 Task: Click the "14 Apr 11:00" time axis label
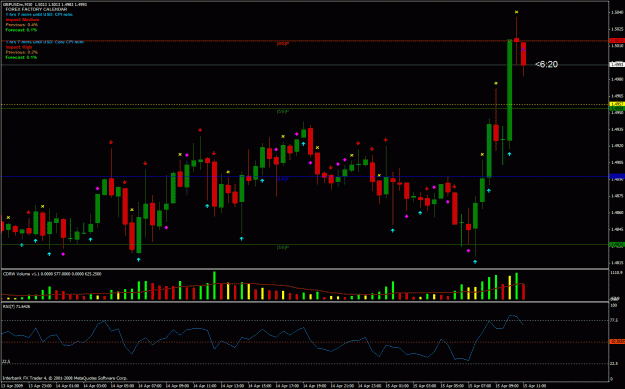coord(204,386)
